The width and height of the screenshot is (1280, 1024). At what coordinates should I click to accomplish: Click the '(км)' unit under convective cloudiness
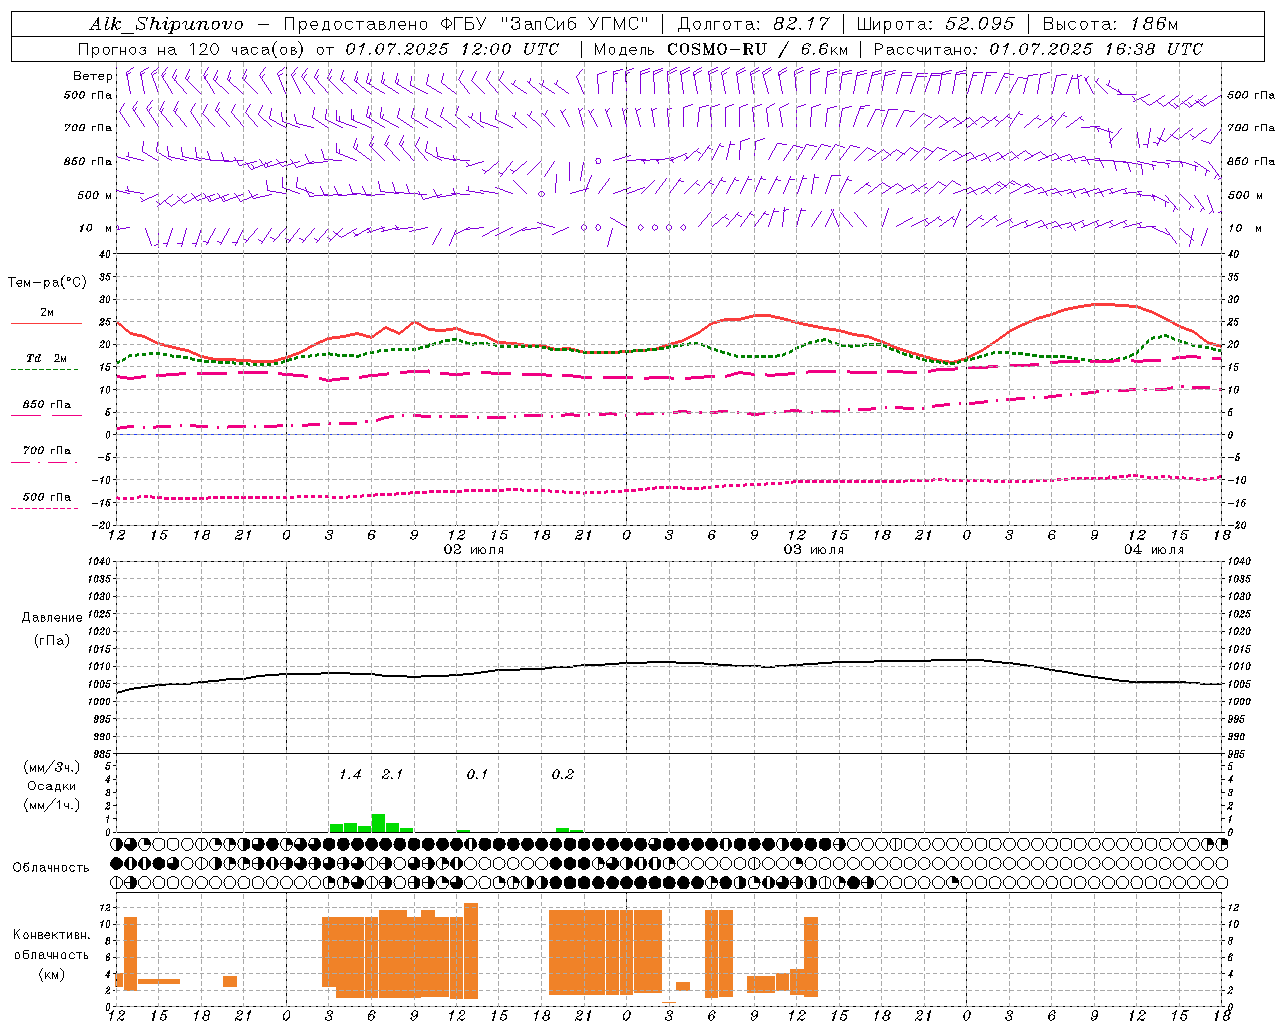pos(51,974)
